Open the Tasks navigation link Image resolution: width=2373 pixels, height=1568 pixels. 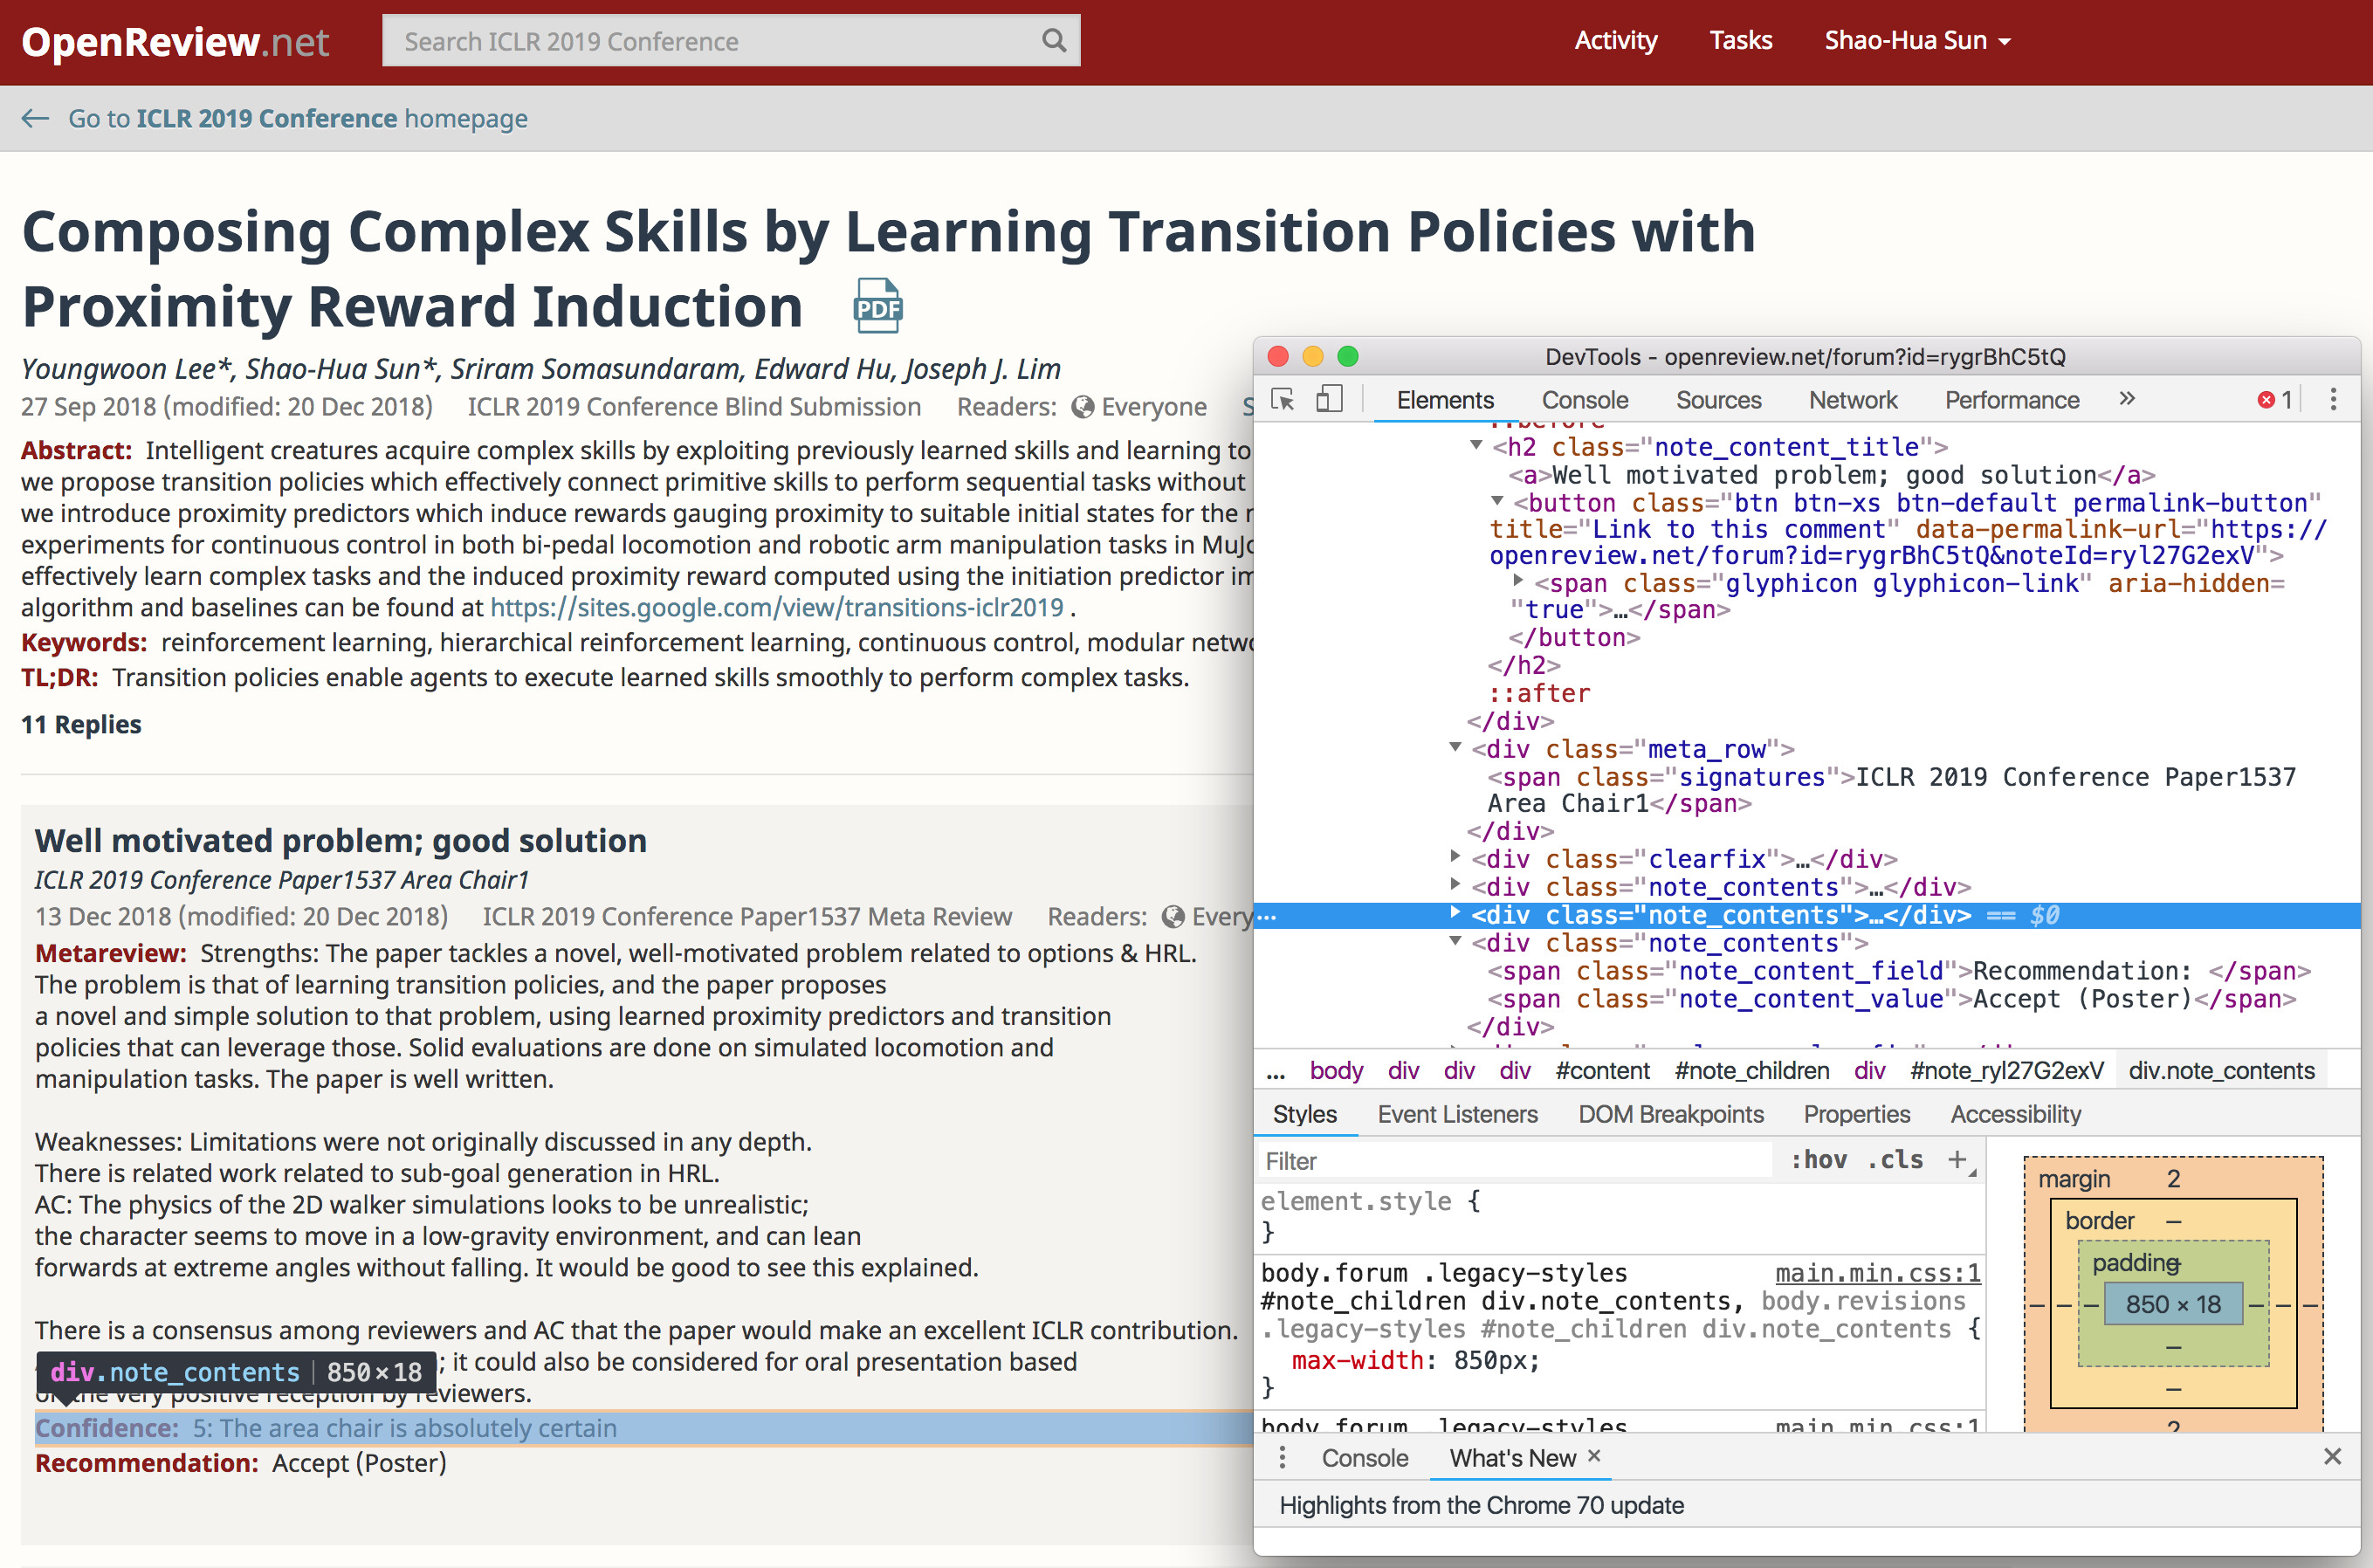click(x=1740, y=41)
